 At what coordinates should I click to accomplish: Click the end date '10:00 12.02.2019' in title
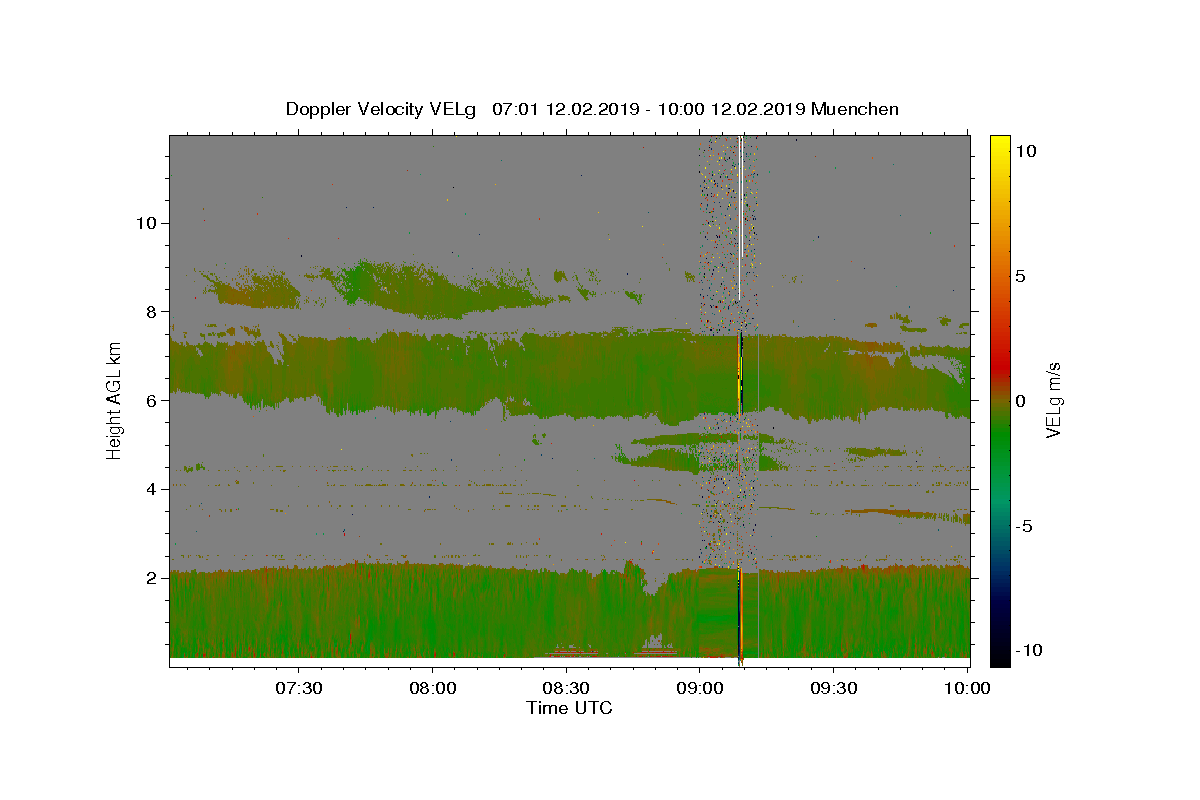tap(733, 109)
